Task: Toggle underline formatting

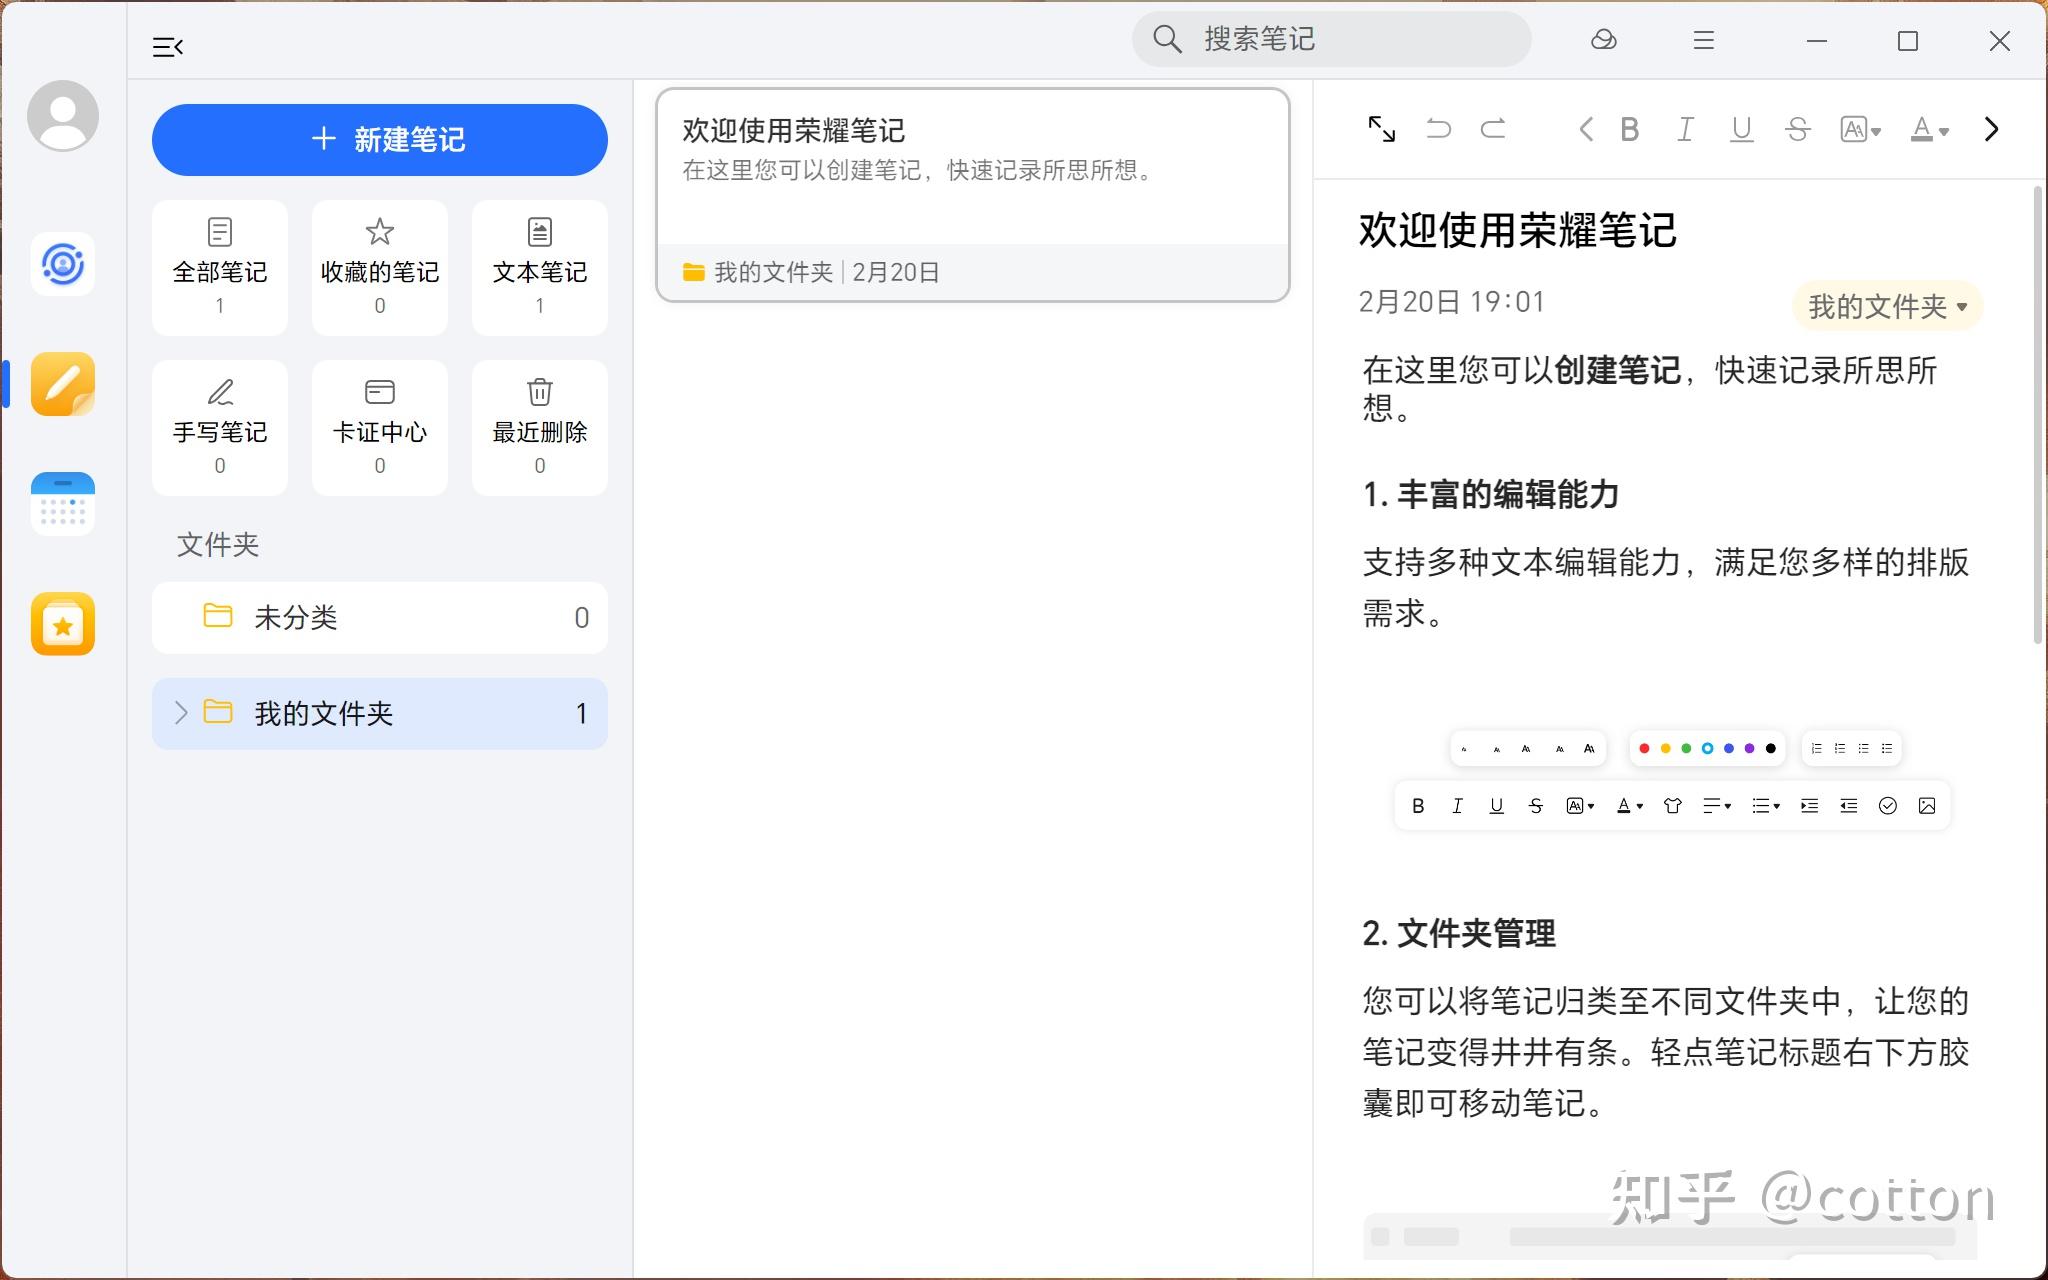Action: (x=1741, y=129)
